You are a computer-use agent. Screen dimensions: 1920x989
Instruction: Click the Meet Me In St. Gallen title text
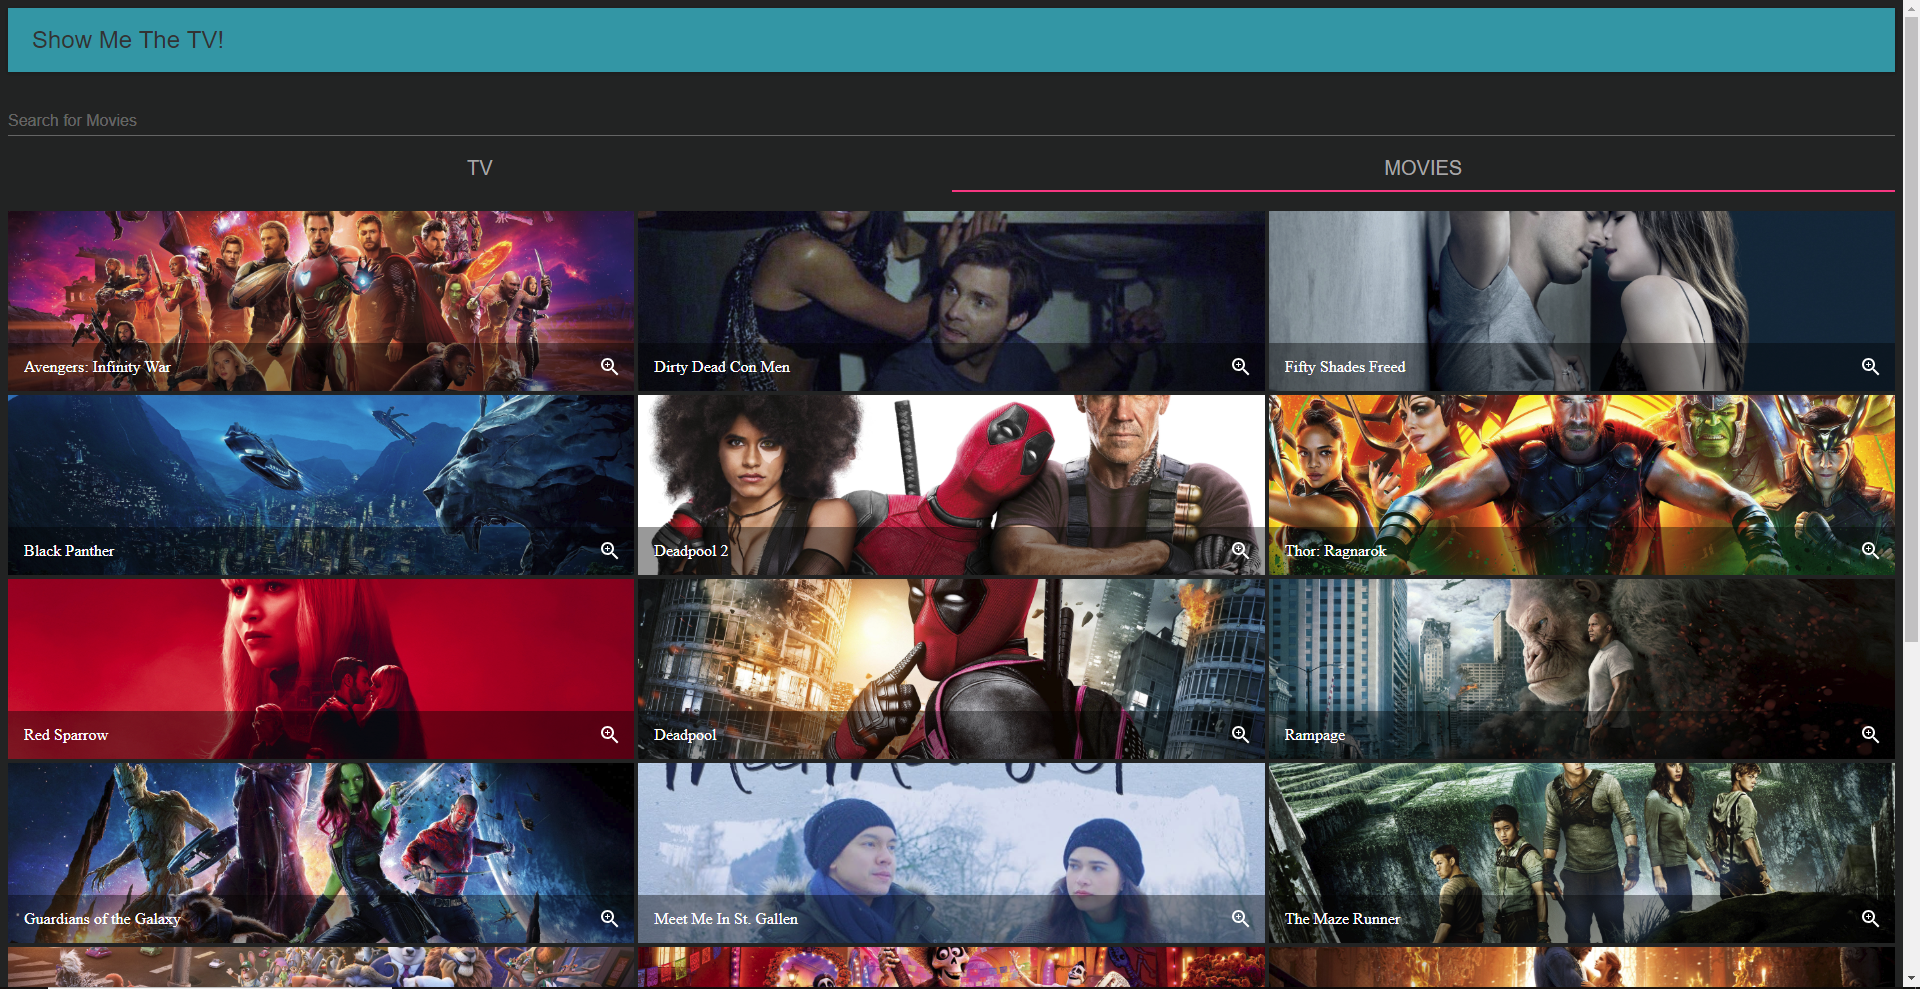coord(726,919)
